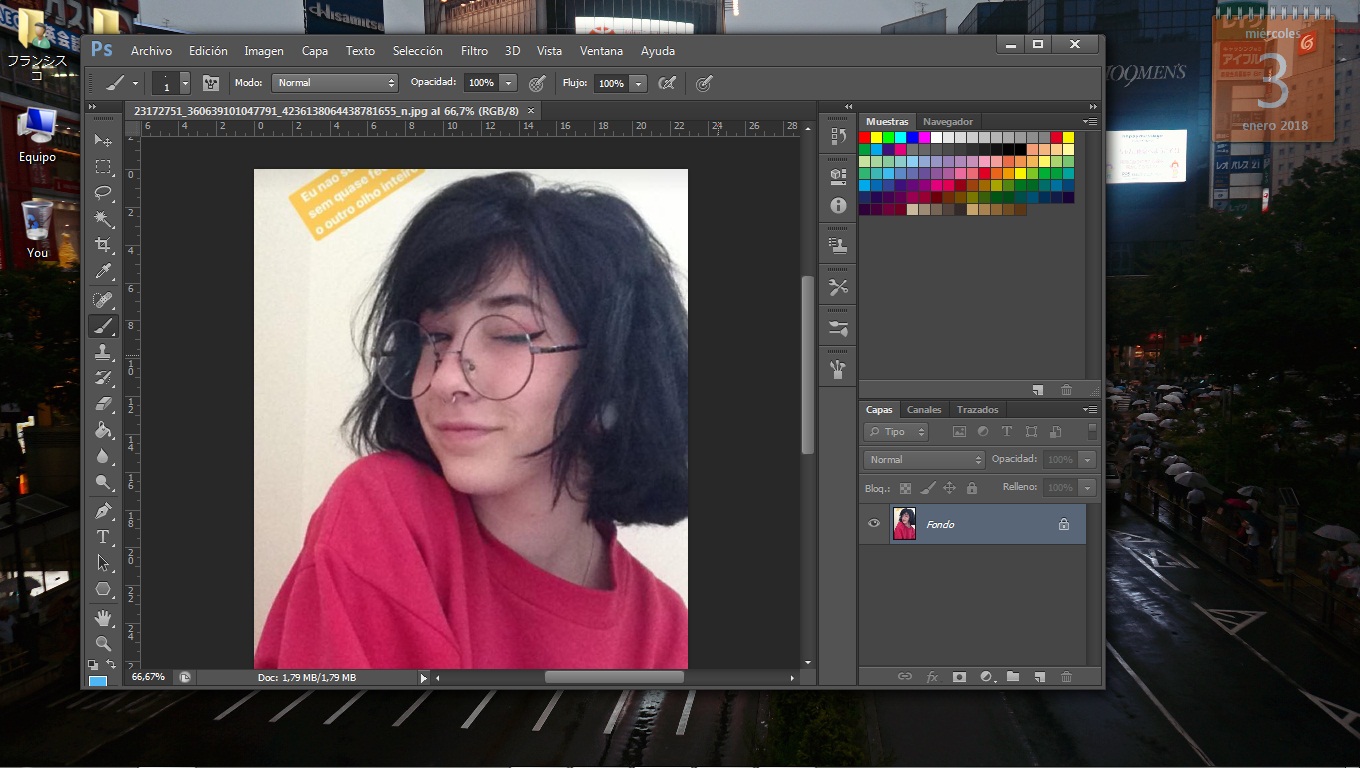Toggle lock position icon
Screen dimensions: 1360x768
[950, 488]
